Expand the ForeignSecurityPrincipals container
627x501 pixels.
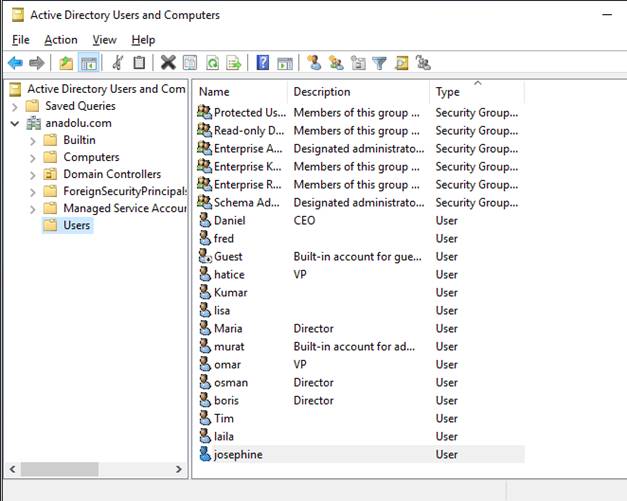pyautogui.click(x=32, y=192)
